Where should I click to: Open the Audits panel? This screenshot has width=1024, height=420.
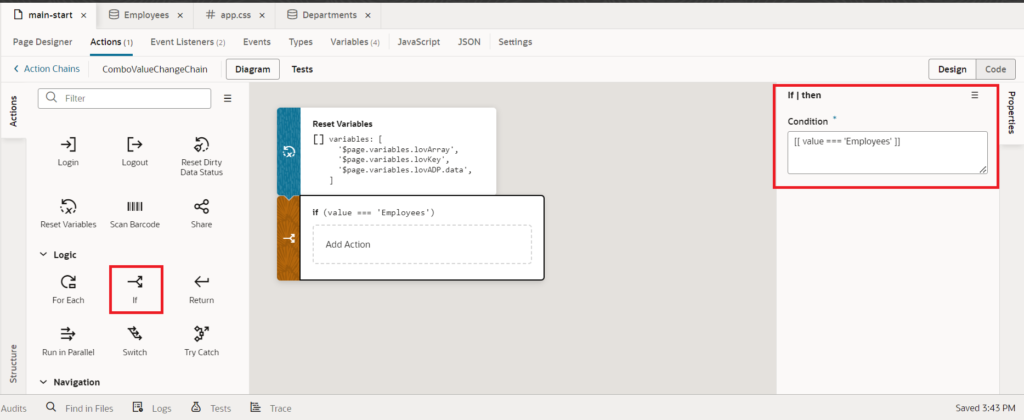click(14, 408)
